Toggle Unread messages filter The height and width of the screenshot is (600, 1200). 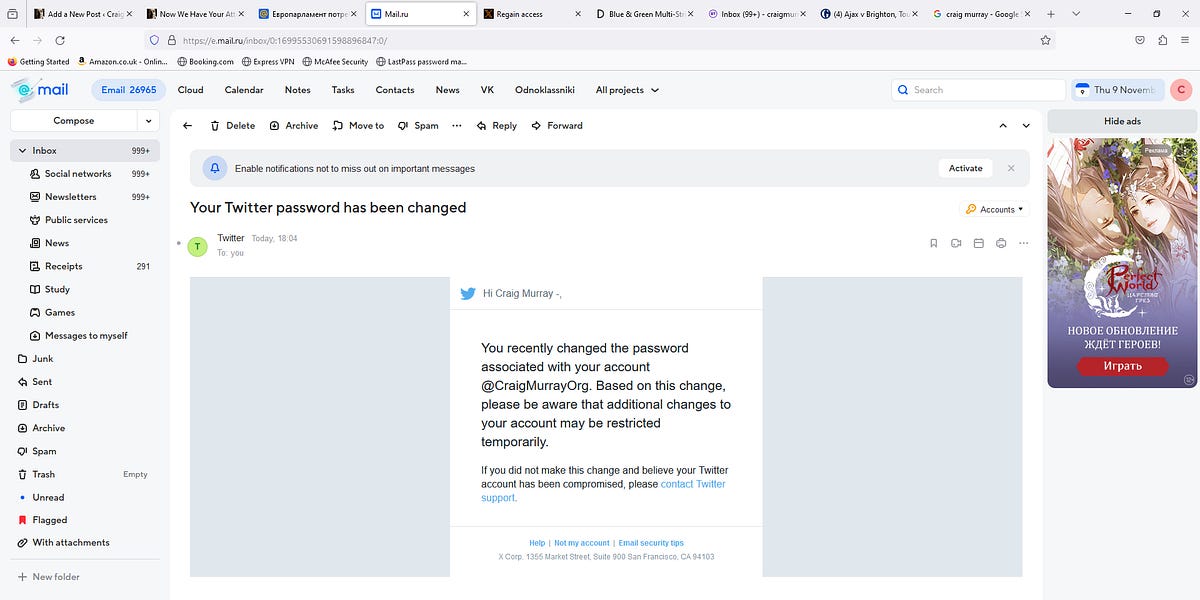pos(47,497)
